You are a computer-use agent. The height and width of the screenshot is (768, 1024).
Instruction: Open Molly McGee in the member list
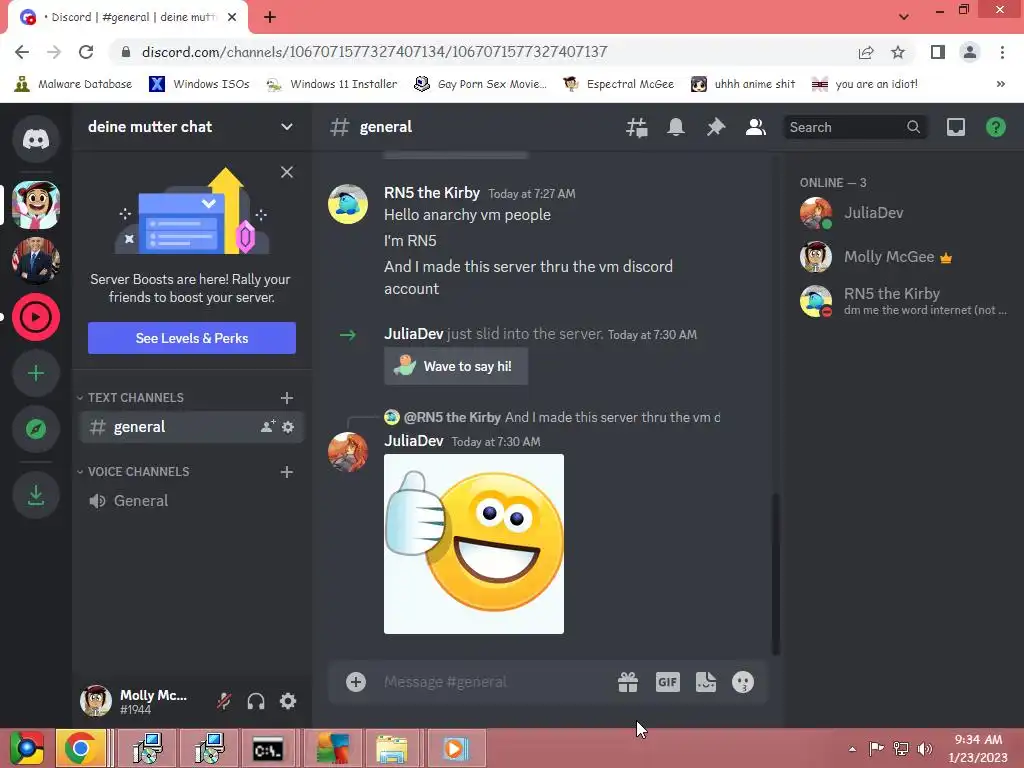coord(901,257)
